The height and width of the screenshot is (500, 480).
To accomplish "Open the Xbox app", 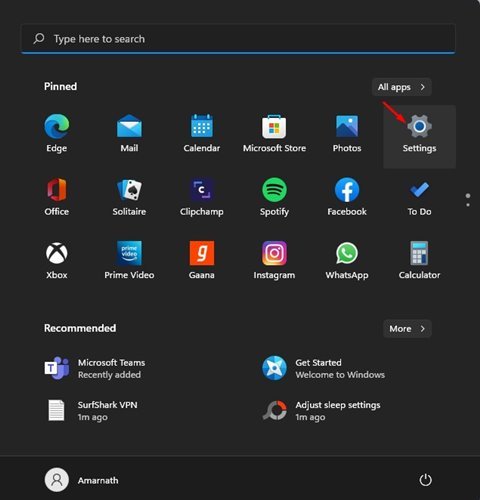I will [x=57, y=253].
